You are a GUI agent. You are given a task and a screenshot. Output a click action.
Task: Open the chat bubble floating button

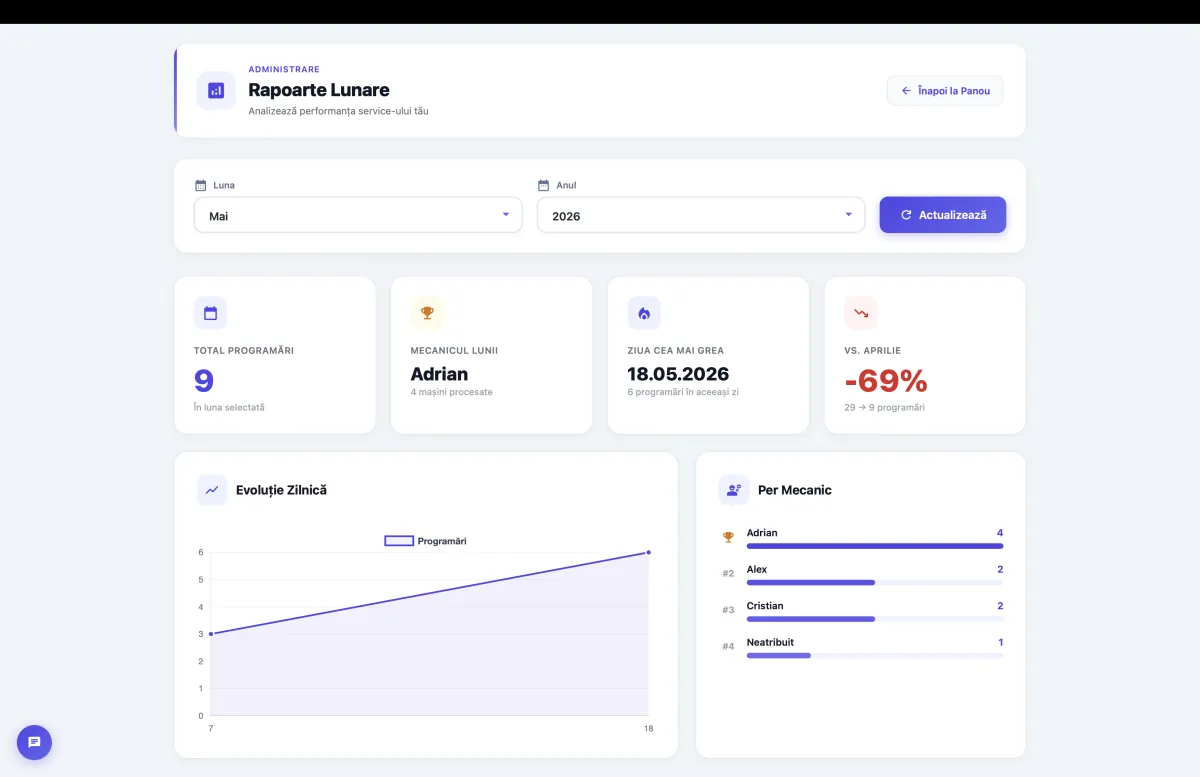click(34, 742)
